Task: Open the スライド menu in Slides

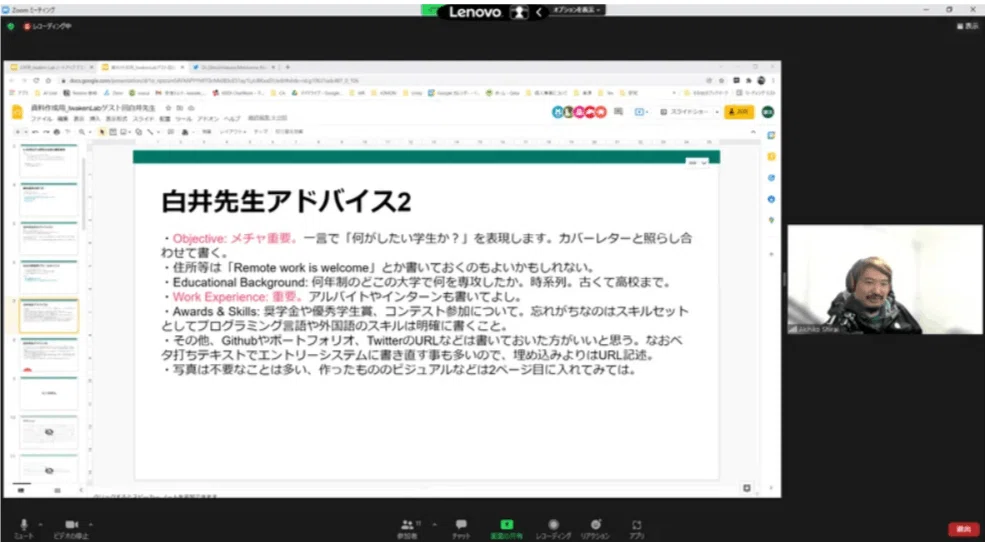Action: click(143, 119)
